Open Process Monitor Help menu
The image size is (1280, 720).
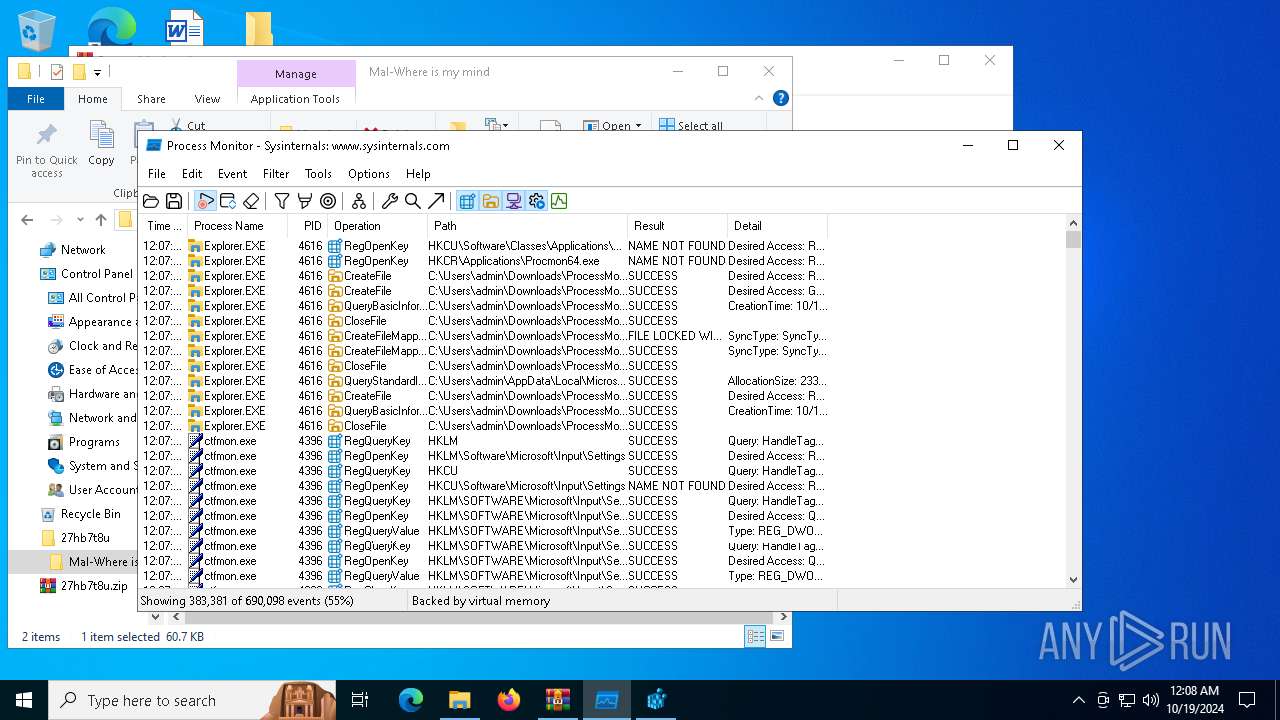pyautogui.click(x=418, y=174)
